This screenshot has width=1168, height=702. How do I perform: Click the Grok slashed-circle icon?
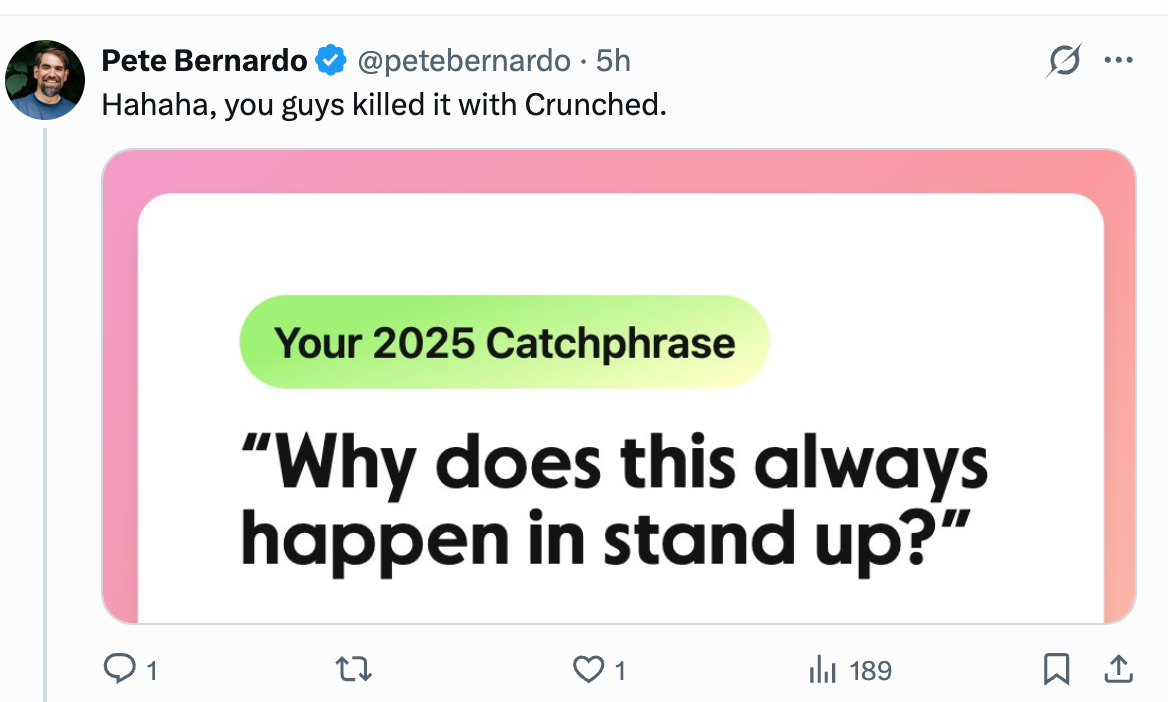click(x=1062, y=62)
